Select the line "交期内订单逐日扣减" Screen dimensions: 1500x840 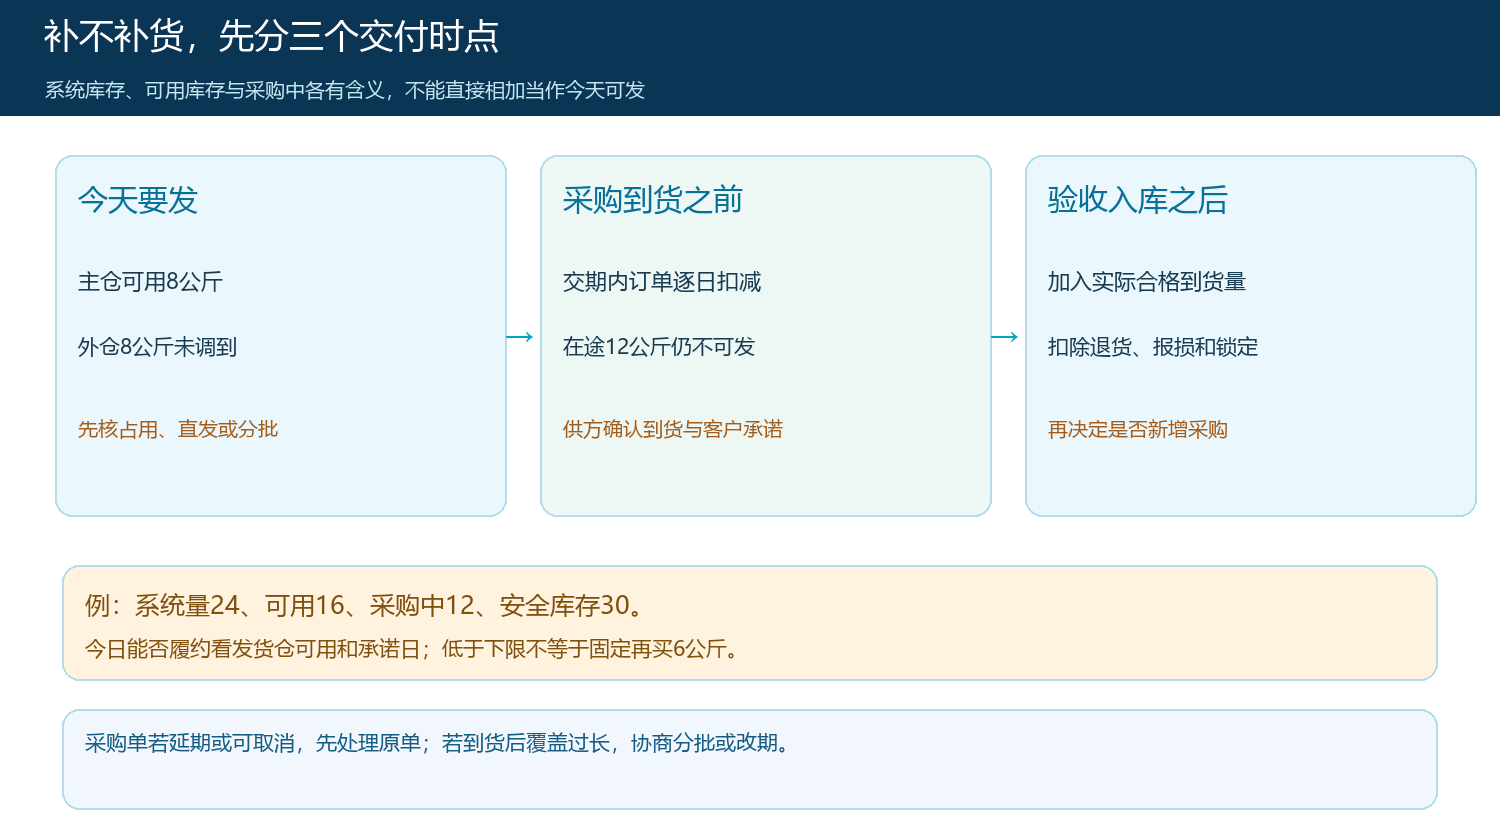point(662,282)
